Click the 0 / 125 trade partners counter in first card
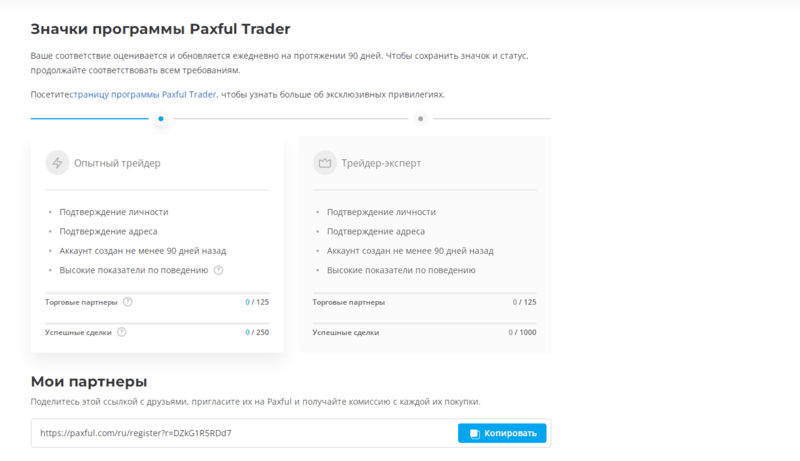The height and width of the screenshot is (461, 800). pyautogui.click(x=257, y=302)
